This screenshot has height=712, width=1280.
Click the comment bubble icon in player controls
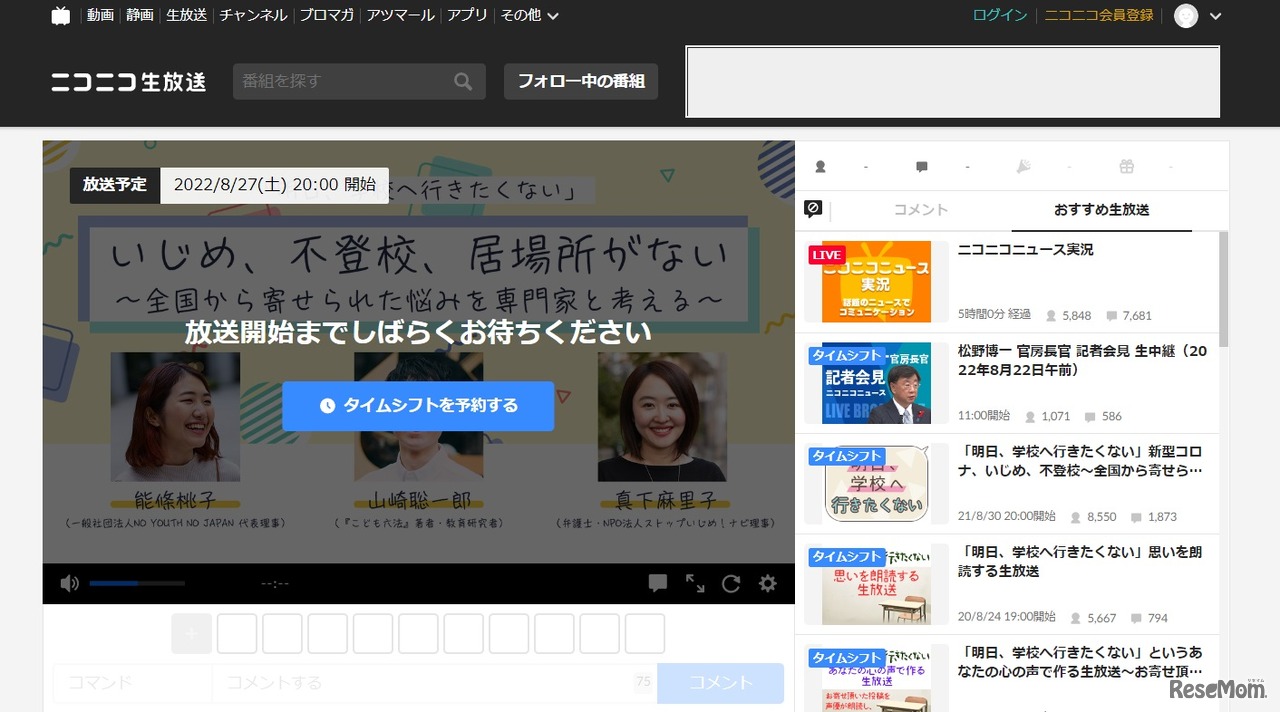[x=658, y=583]
